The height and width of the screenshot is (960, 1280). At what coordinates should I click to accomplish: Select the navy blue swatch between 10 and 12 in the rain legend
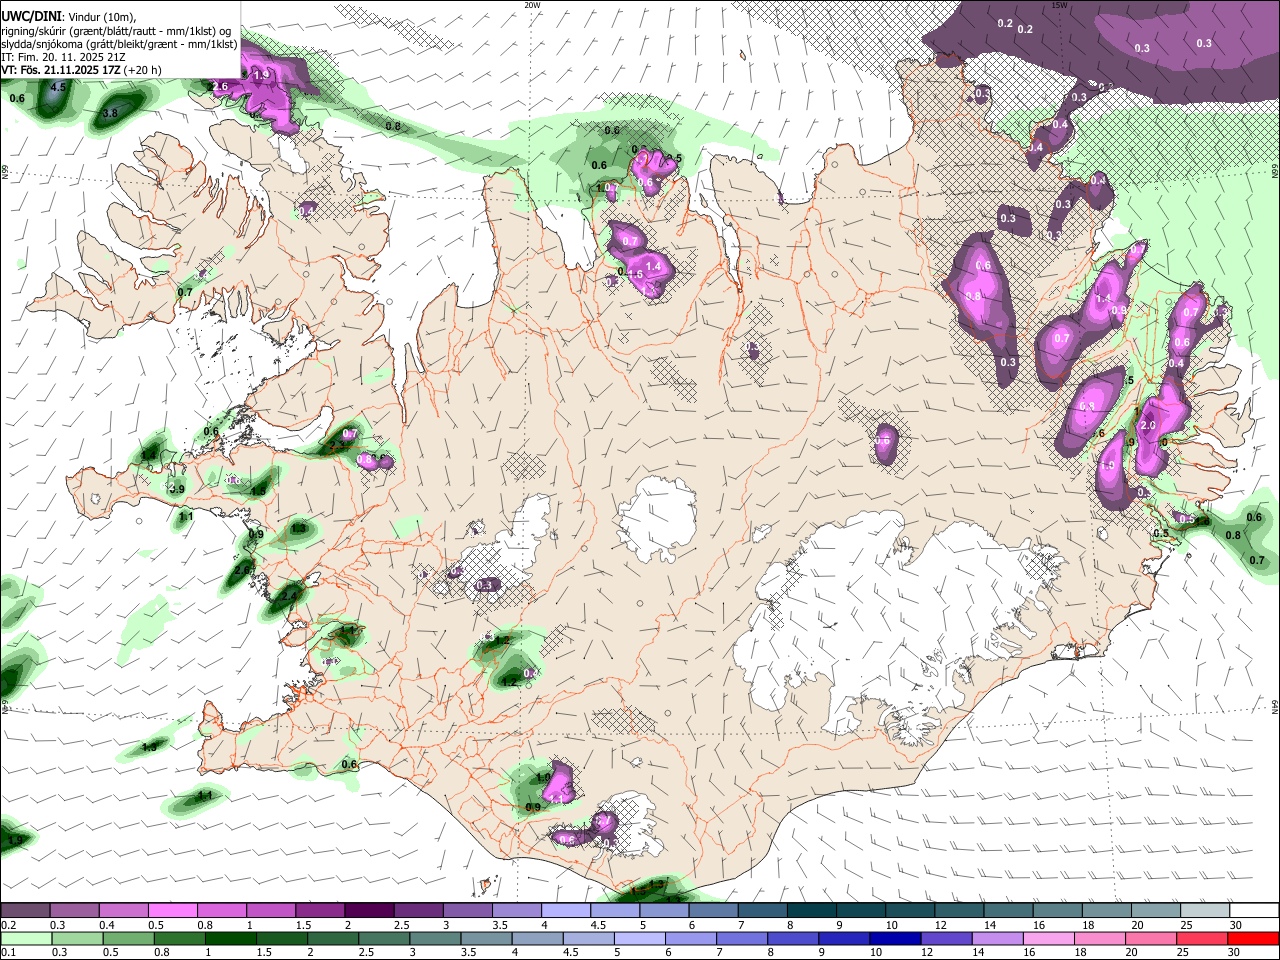pos(895,938)
